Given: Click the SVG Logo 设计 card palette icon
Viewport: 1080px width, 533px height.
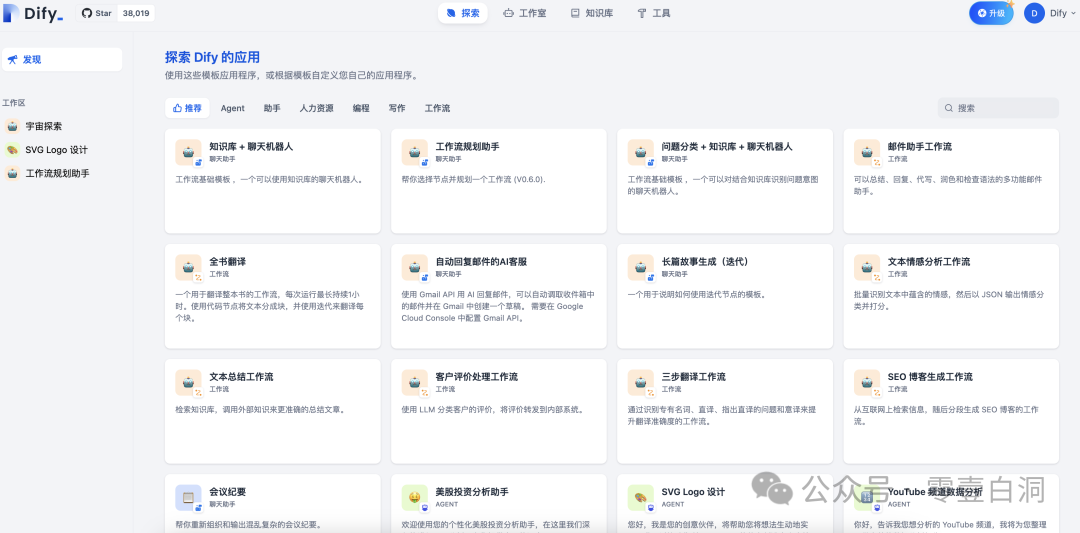Looking at the screenshot, I should (x=641, y=497).
